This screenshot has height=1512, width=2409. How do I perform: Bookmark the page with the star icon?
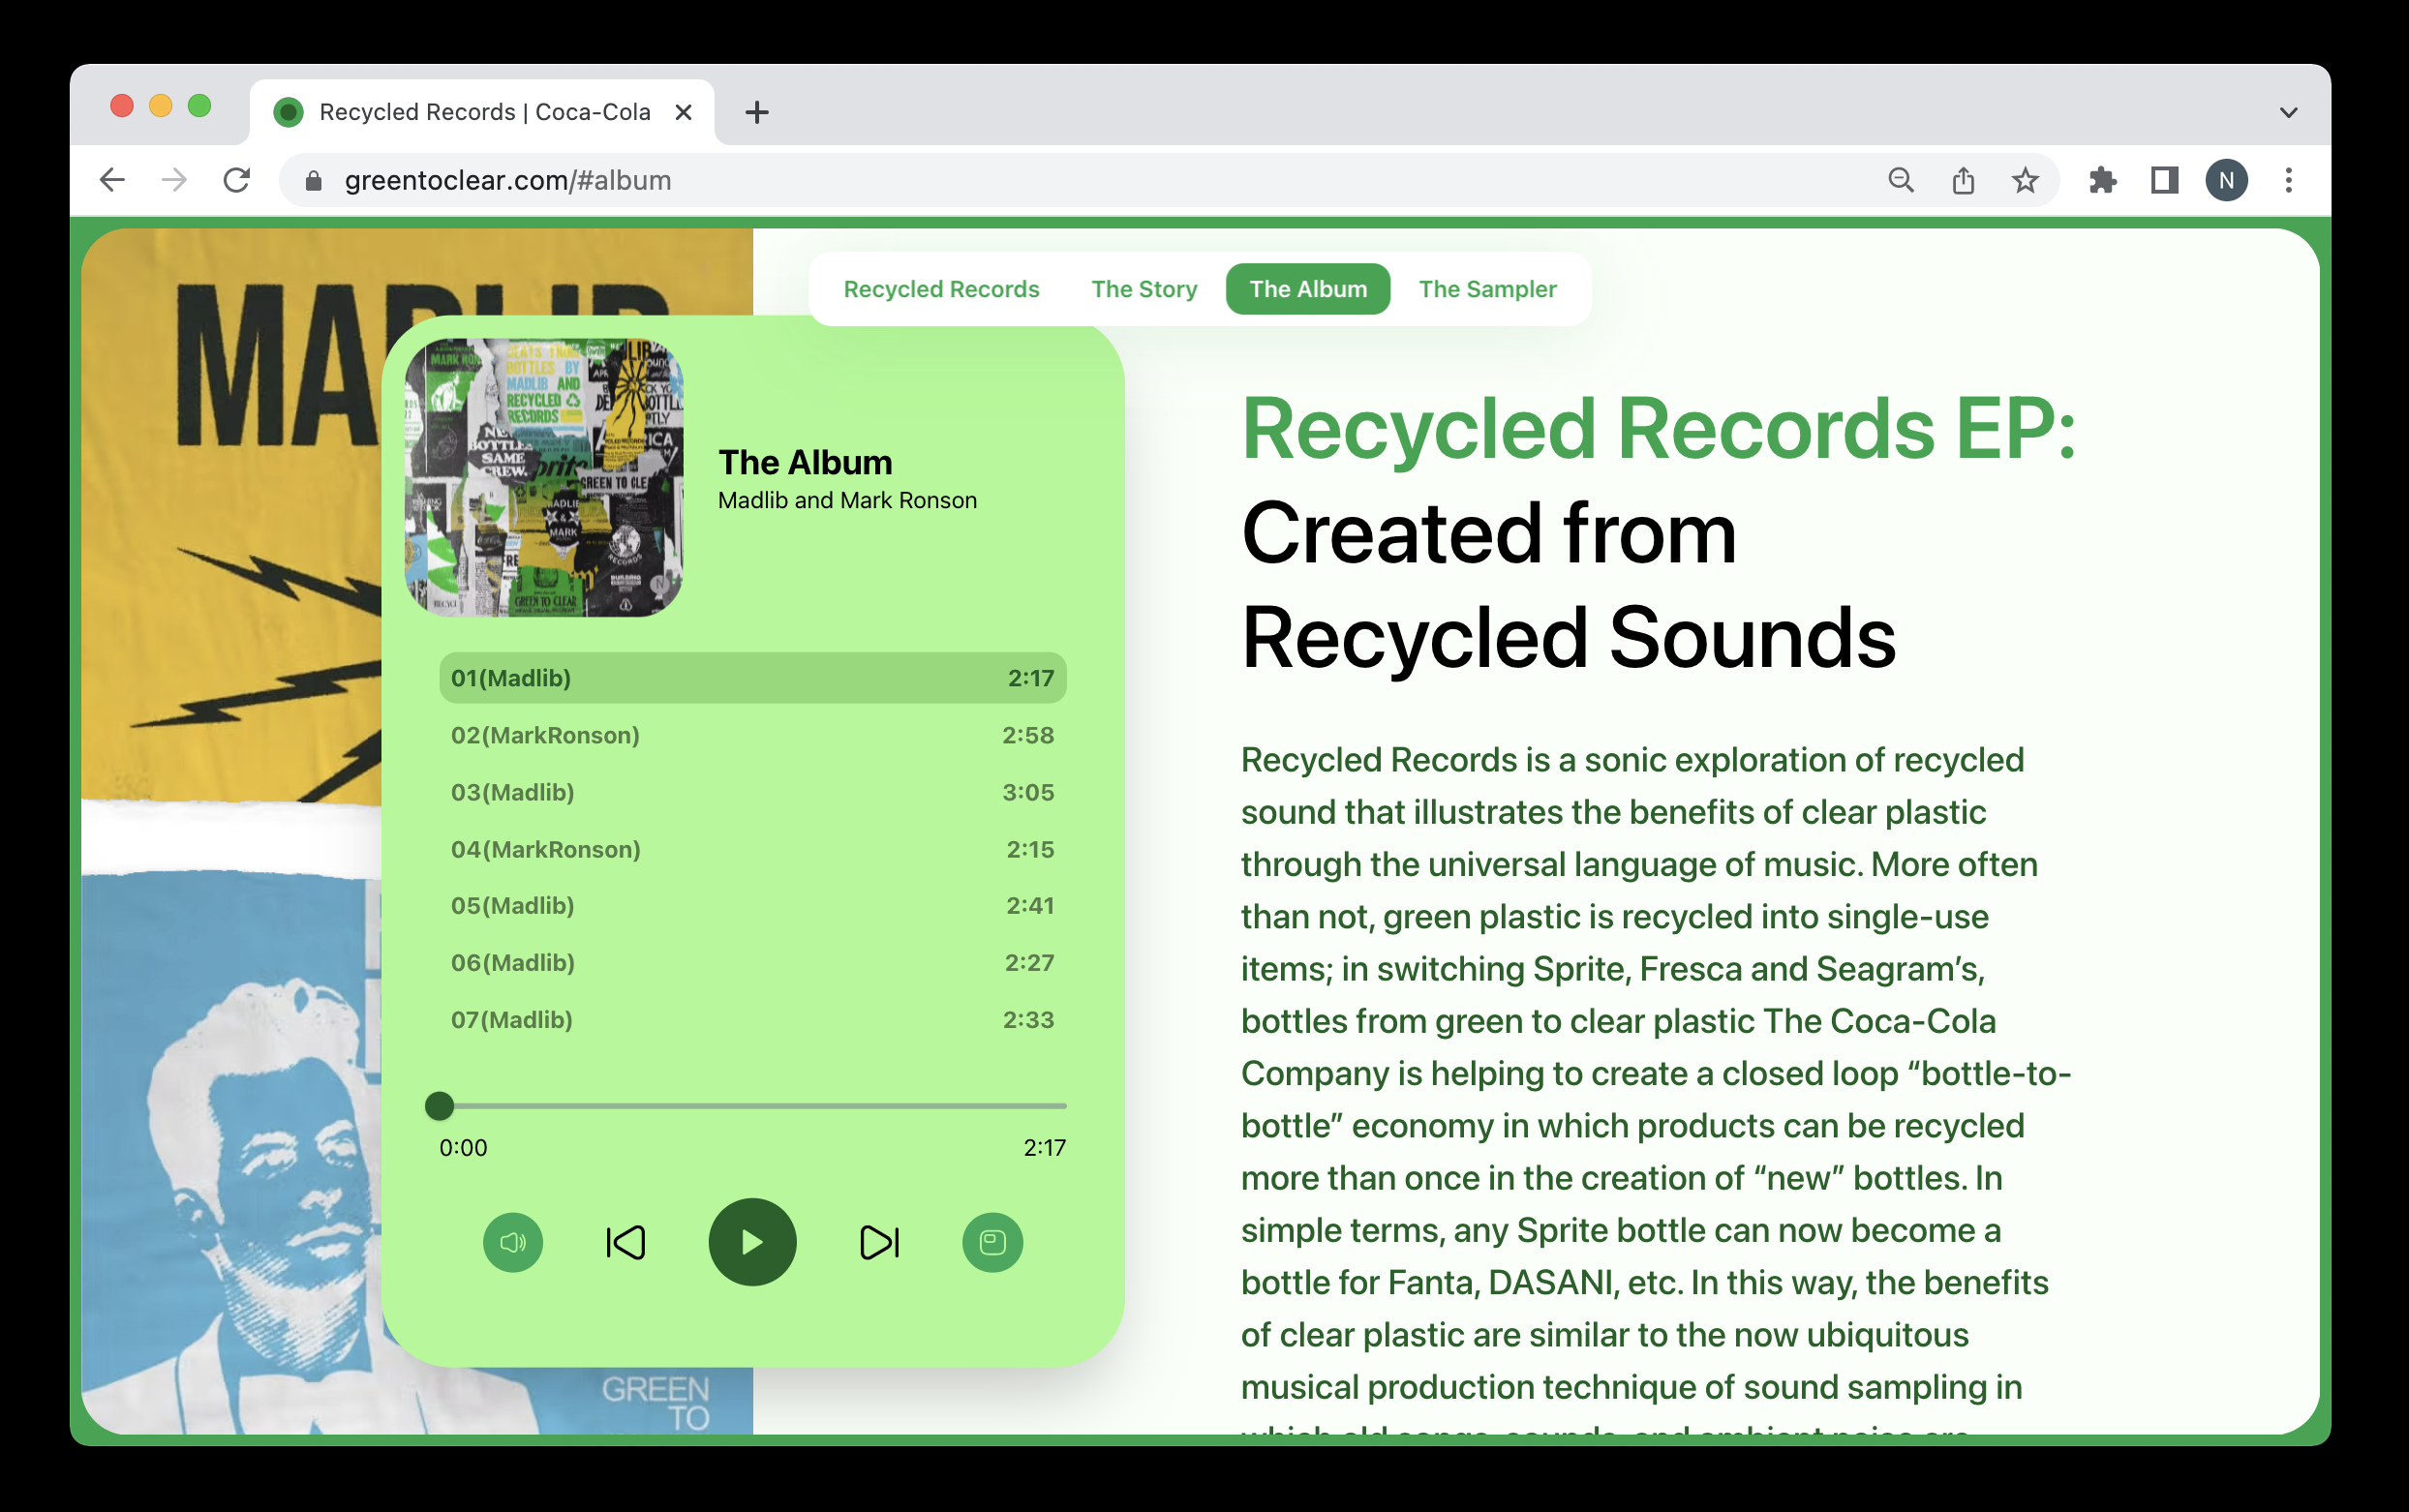point(2024,180)
